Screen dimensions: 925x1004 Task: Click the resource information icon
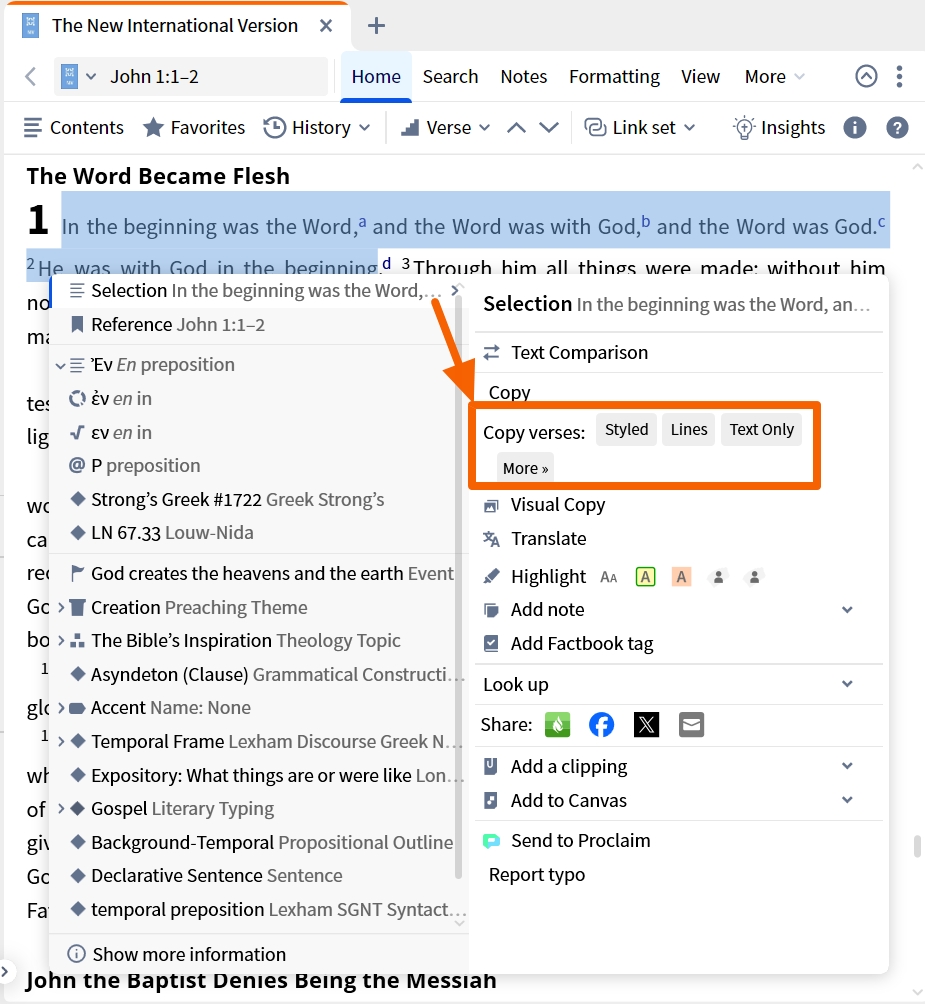(855, 127)
